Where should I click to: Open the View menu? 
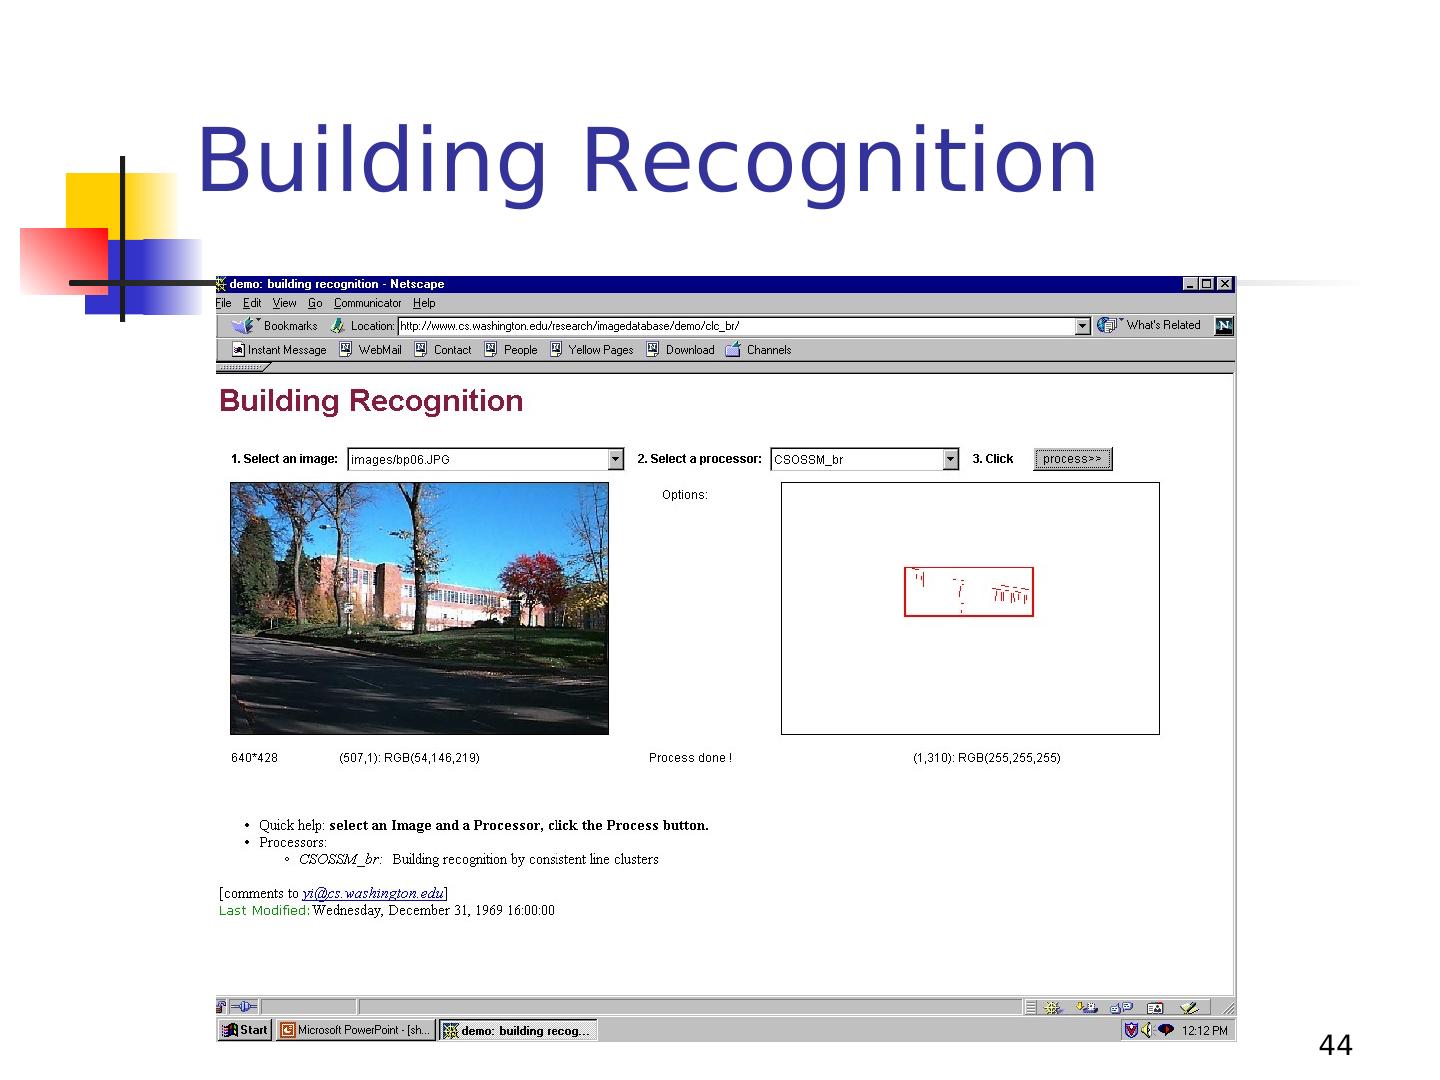point(285,303)
